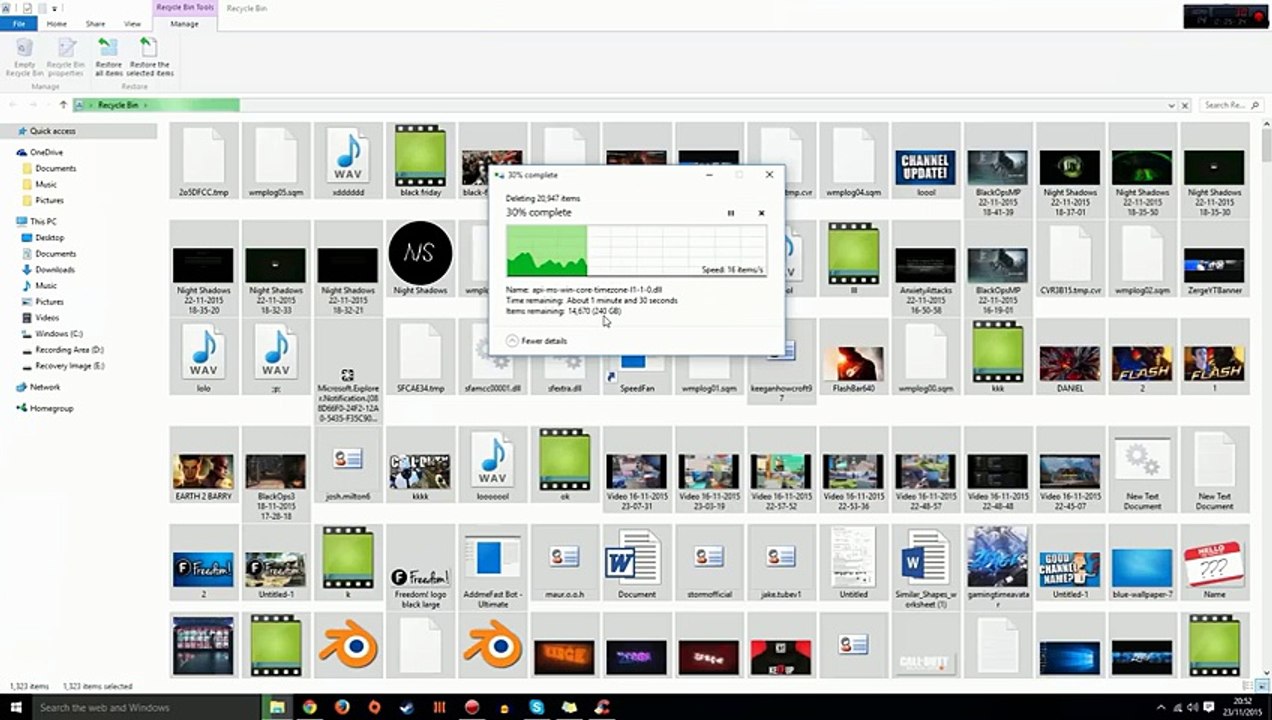Select the Word file named Document
The image size is (1272, 720).
pyautogui.click(x=636, y=562)
